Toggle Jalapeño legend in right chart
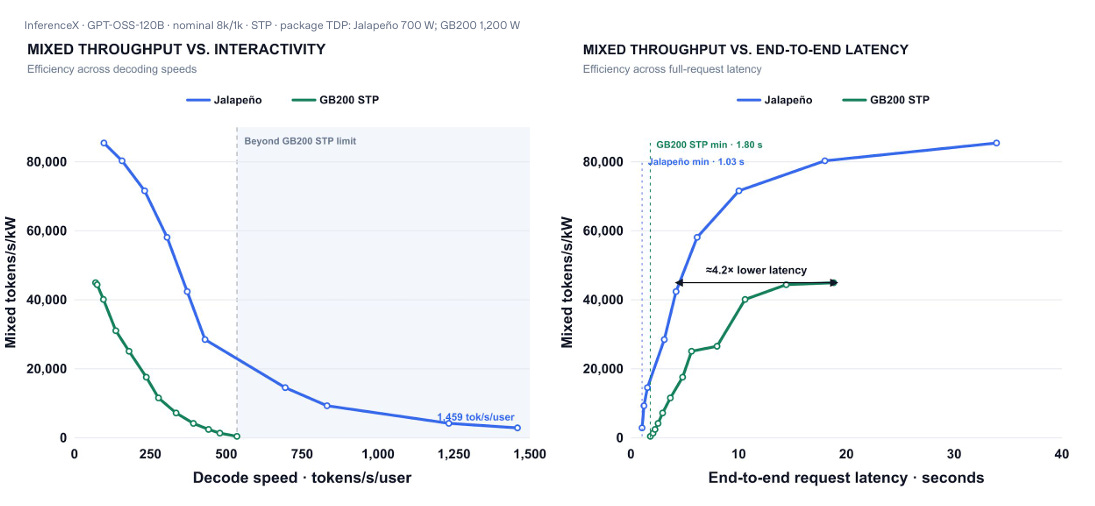1095x506 pixels. click(x=774, y=100)
